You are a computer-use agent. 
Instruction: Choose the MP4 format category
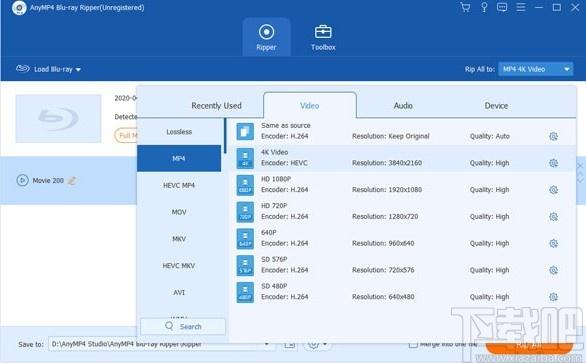(x=179, y=159)
